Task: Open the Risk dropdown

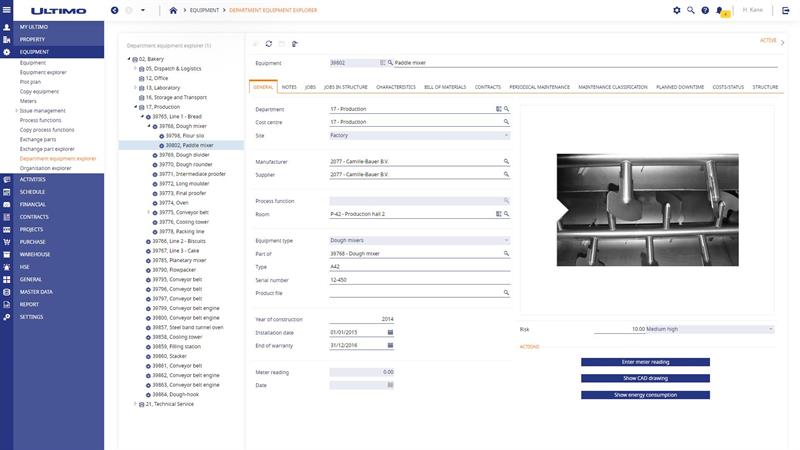Action: point(770,329)
